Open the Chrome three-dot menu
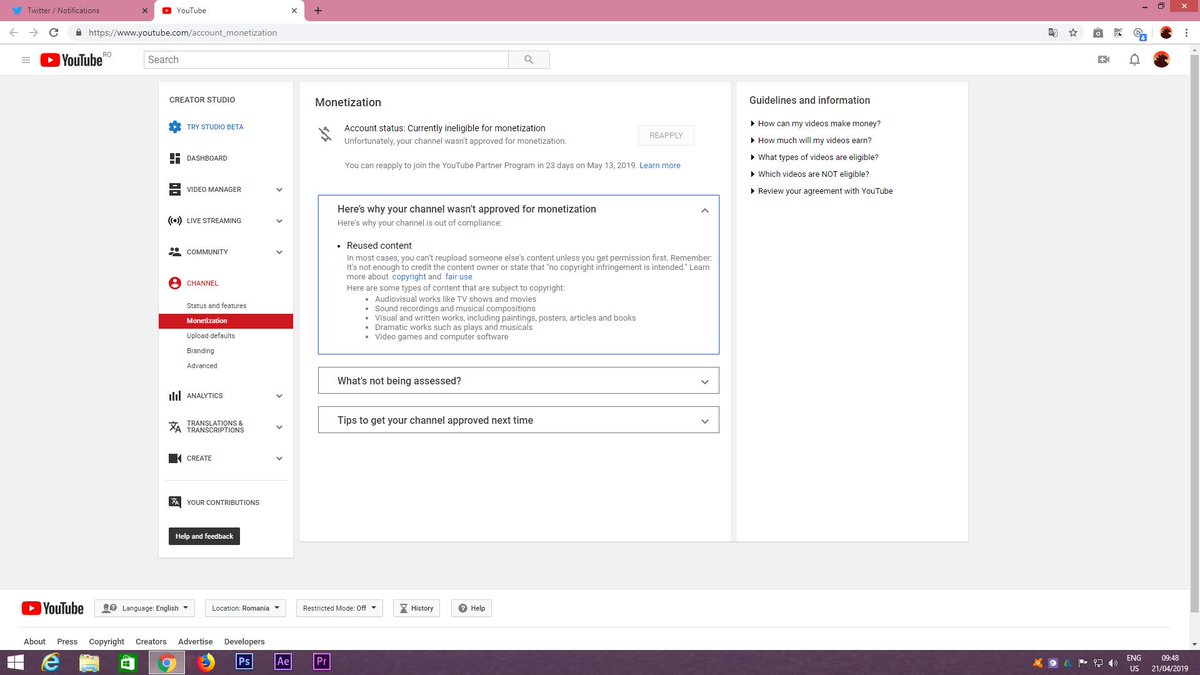The width and height of the screenshot is (1200, 675). 1186,32
